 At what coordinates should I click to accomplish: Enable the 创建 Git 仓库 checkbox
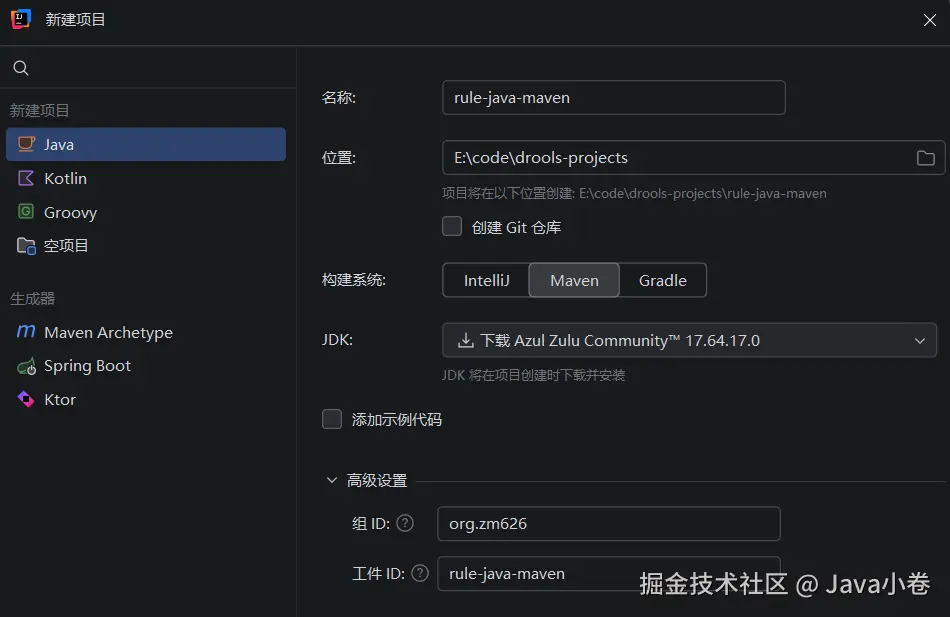(x=452, y=227)
